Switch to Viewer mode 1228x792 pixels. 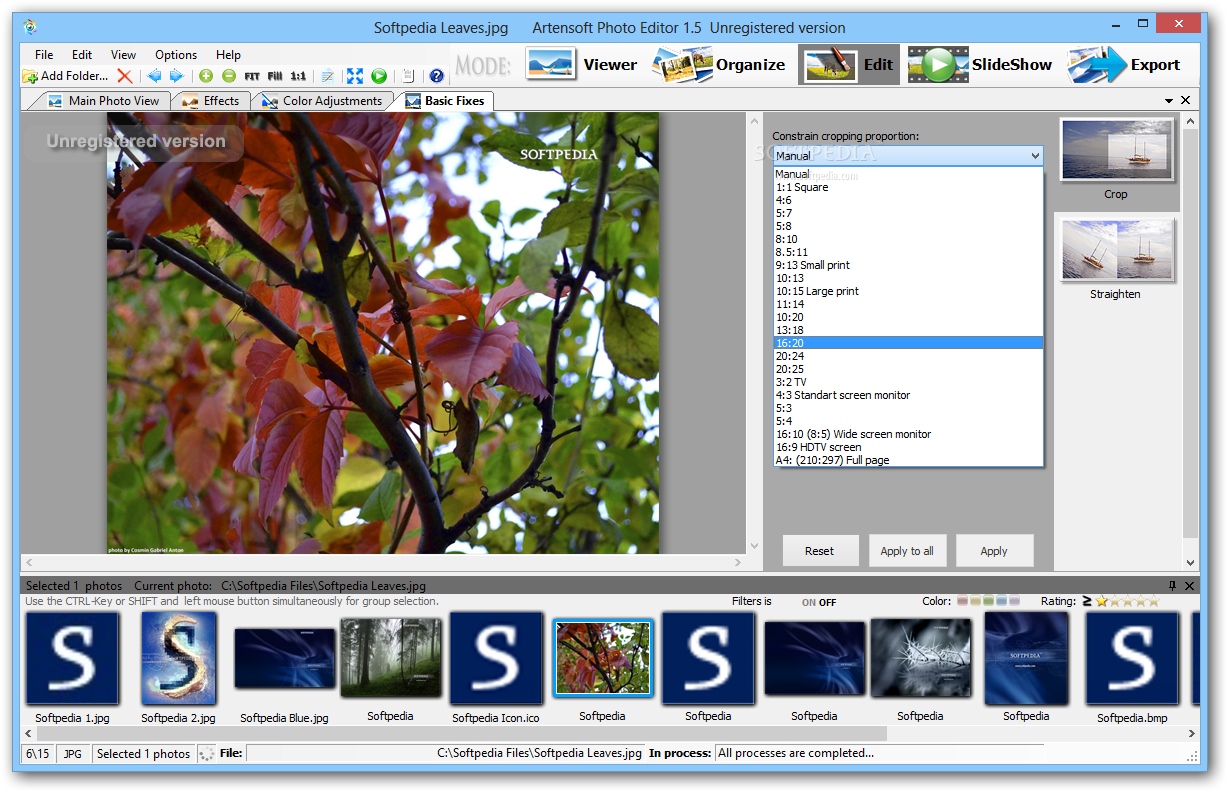coord(581,64)
